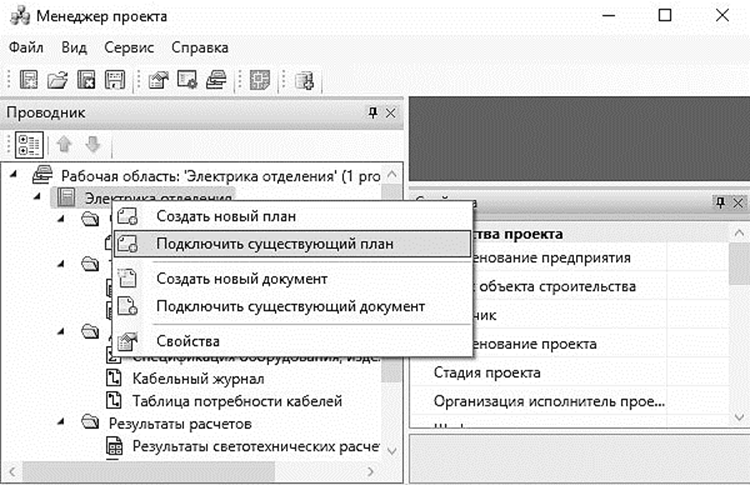Screen dimensions: 750x485
Task: Click the explorer horizontal scrollbar right arrow
Action: pyautogui.click(x=371, y=470)
